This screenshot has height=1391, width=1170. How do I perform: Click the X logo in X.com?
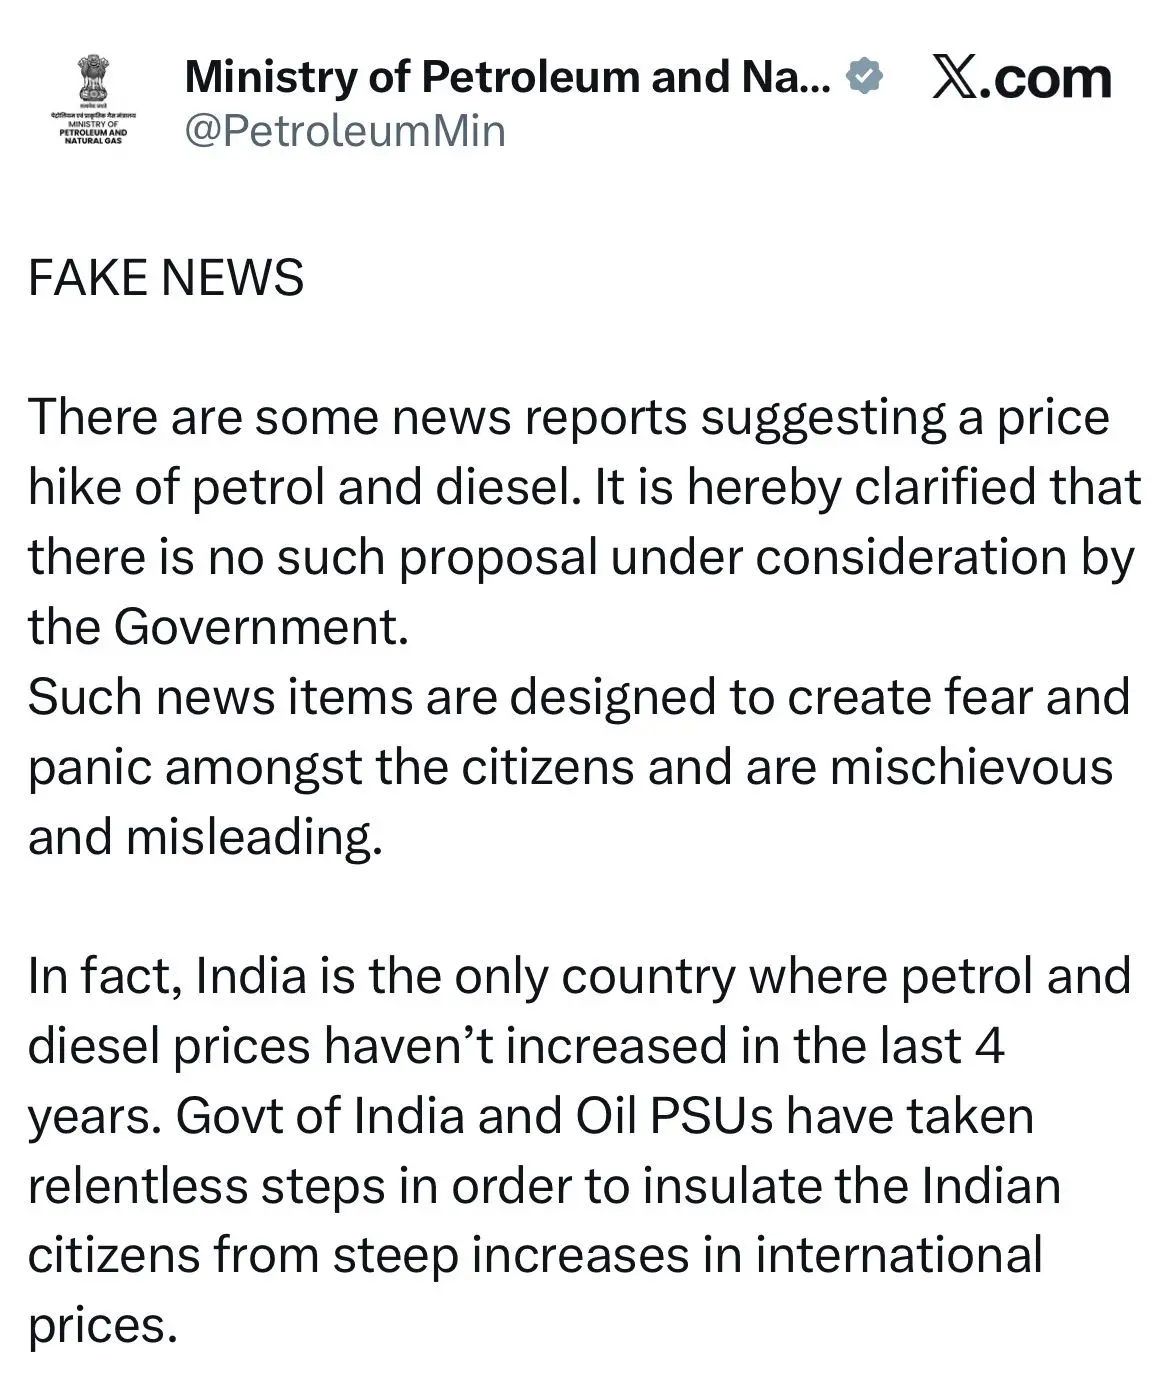click(x=955, y=79)
